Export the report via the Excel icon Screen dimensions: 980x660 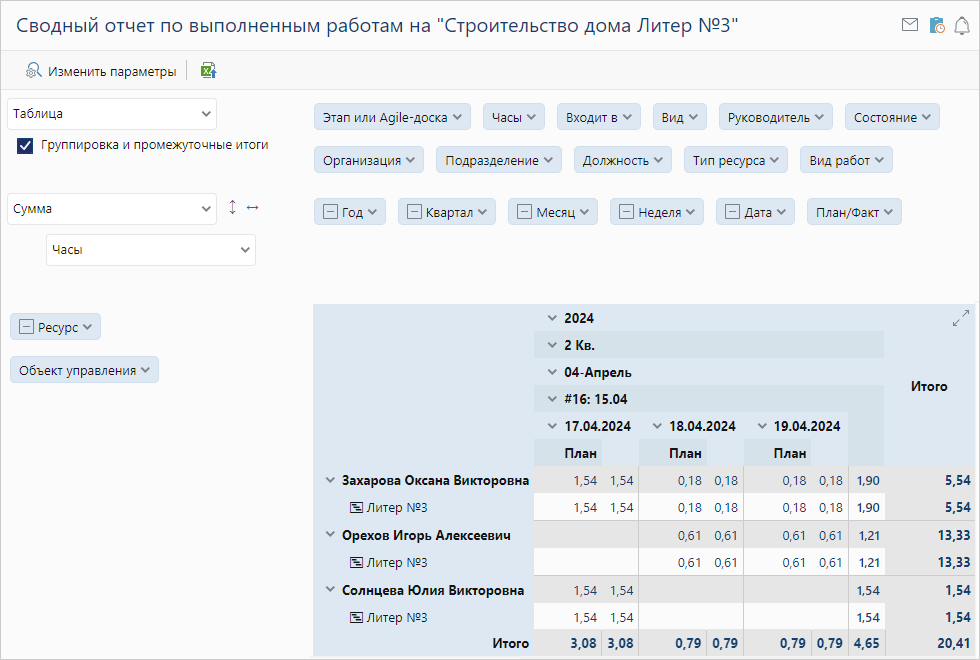(208, 70)
